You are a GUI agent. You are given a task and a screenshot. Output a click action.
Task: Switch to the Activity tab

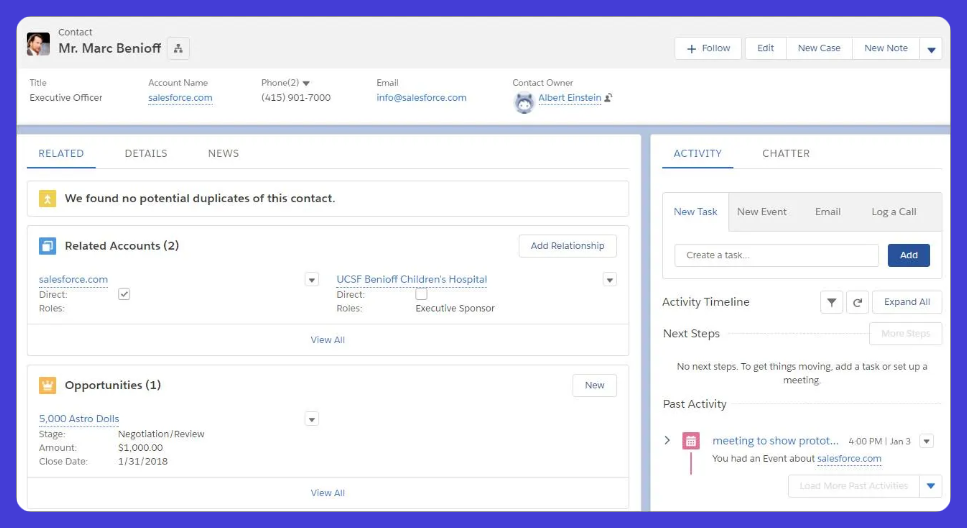(697, 154)
